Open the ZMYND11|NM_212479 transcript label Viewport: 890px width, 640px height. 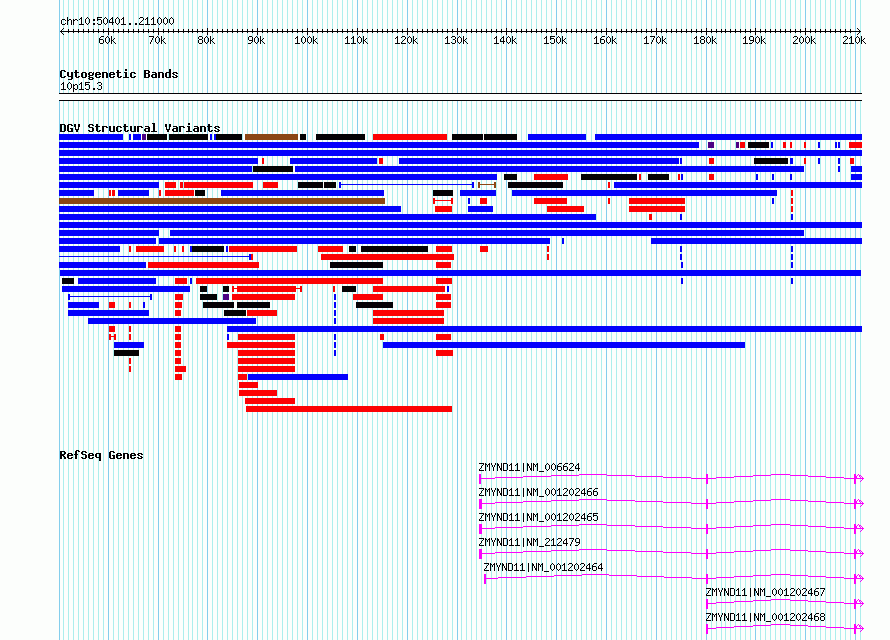[x=529, y=542]
